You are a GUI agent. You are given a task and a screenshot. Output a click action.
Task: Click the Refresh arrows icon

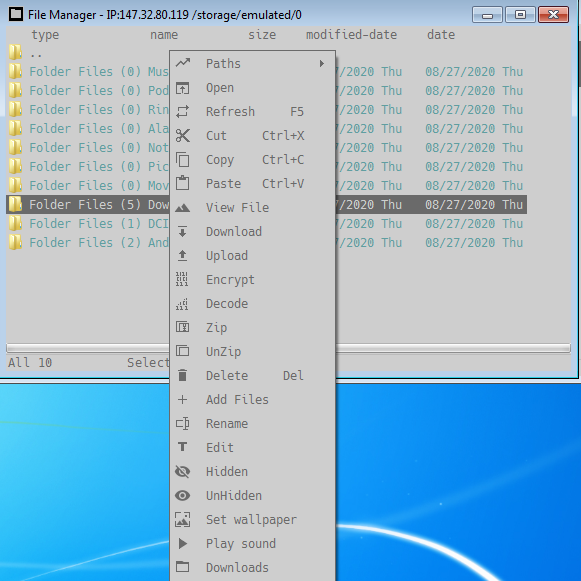pos(183,112)
